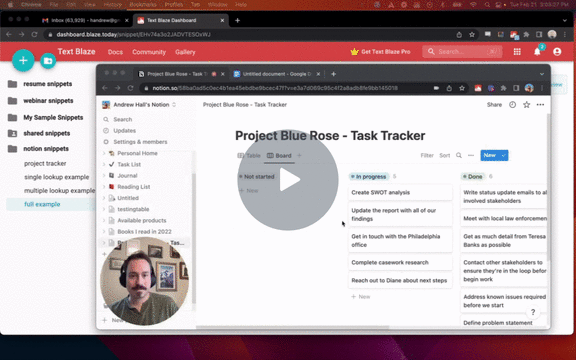The width and height of the screenshot is (576, 360).
Task: Expand the Available products page toggle
Action: 104,220
